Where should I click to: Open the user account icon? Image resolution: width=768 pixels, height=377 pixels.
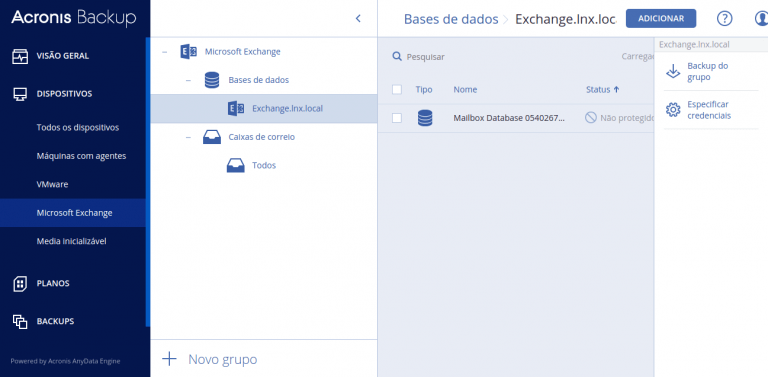pos(761,19)
